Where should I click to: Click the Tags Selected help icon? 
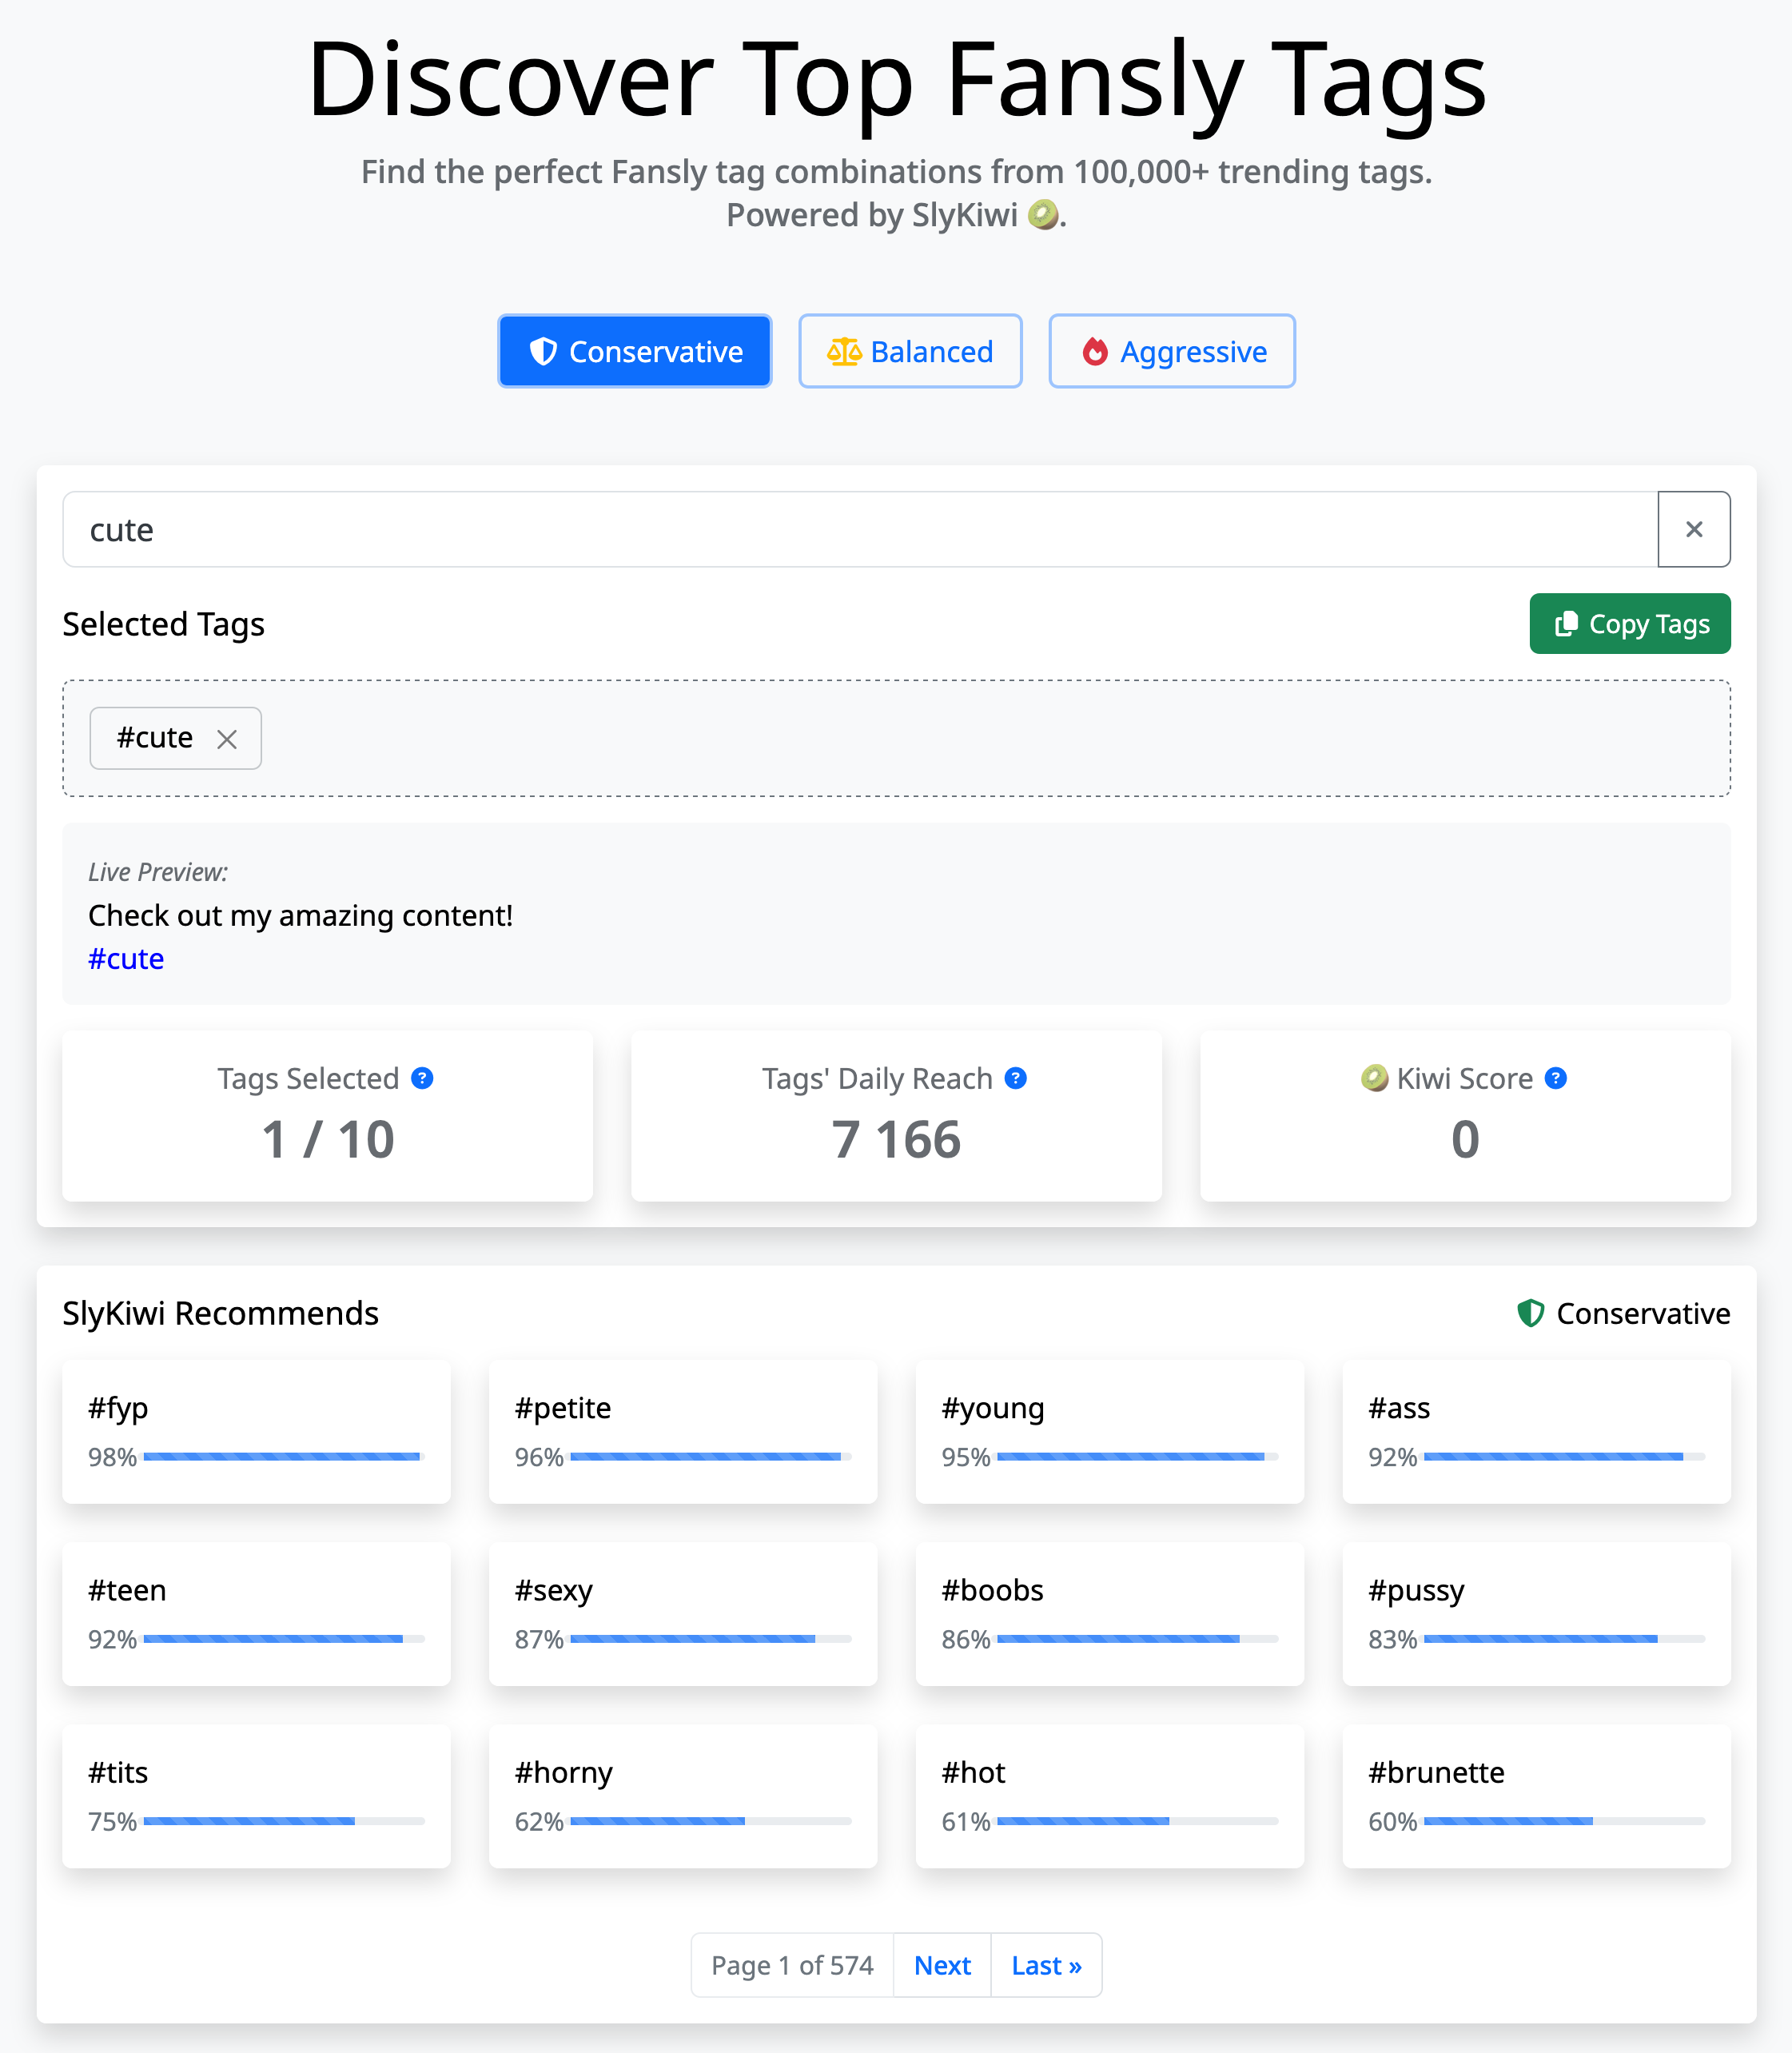point(422,1078)
